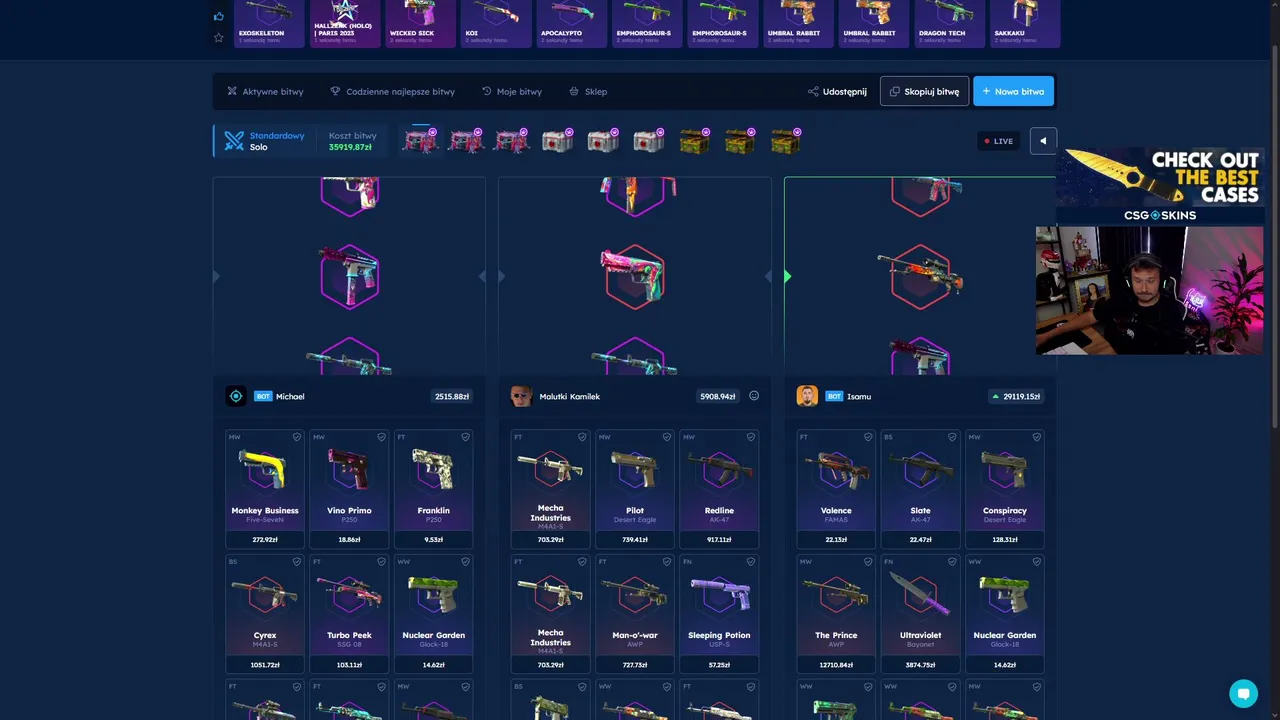
Task: Open the Aktywne bitwy tab
Action: tap(265, 91)
